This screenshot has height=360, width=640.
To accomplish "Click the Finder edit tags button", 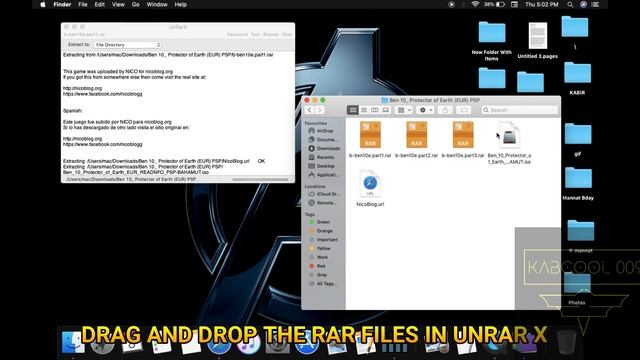I will tap(464, 110).
